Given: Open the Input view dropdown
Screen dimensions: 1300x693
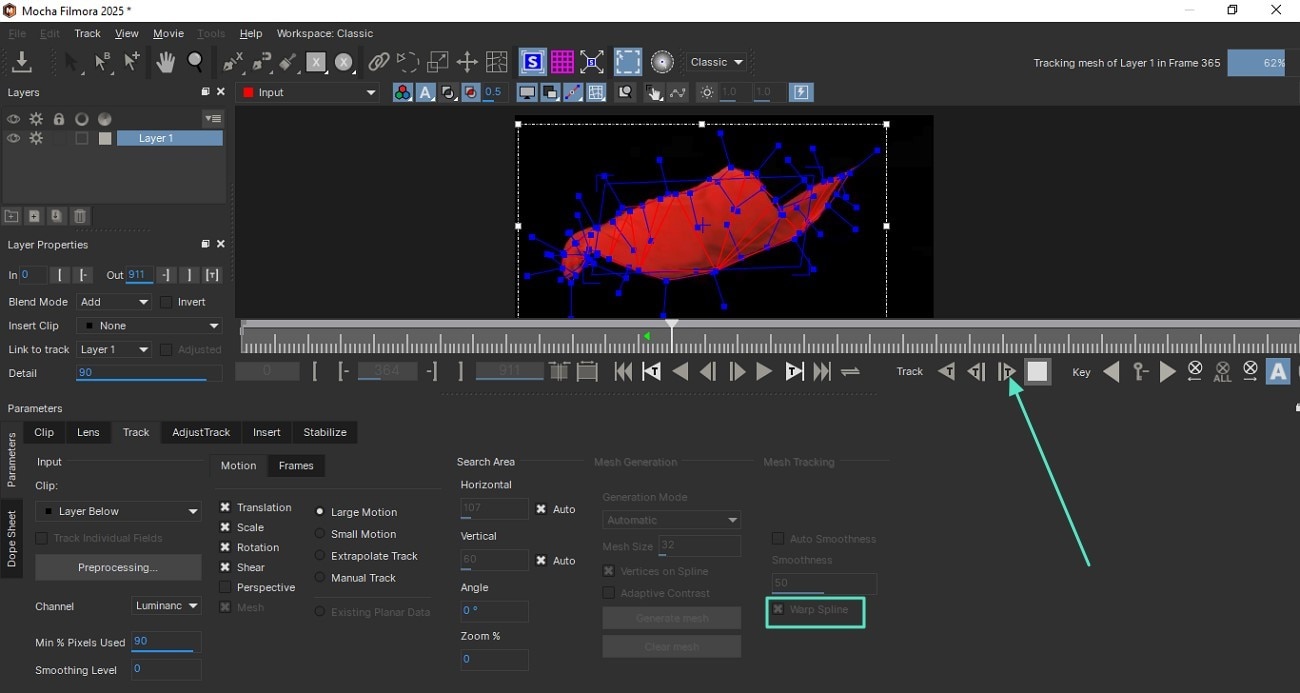Looking at the screenshot, I should pyautogui.click(x=309, y=92).
